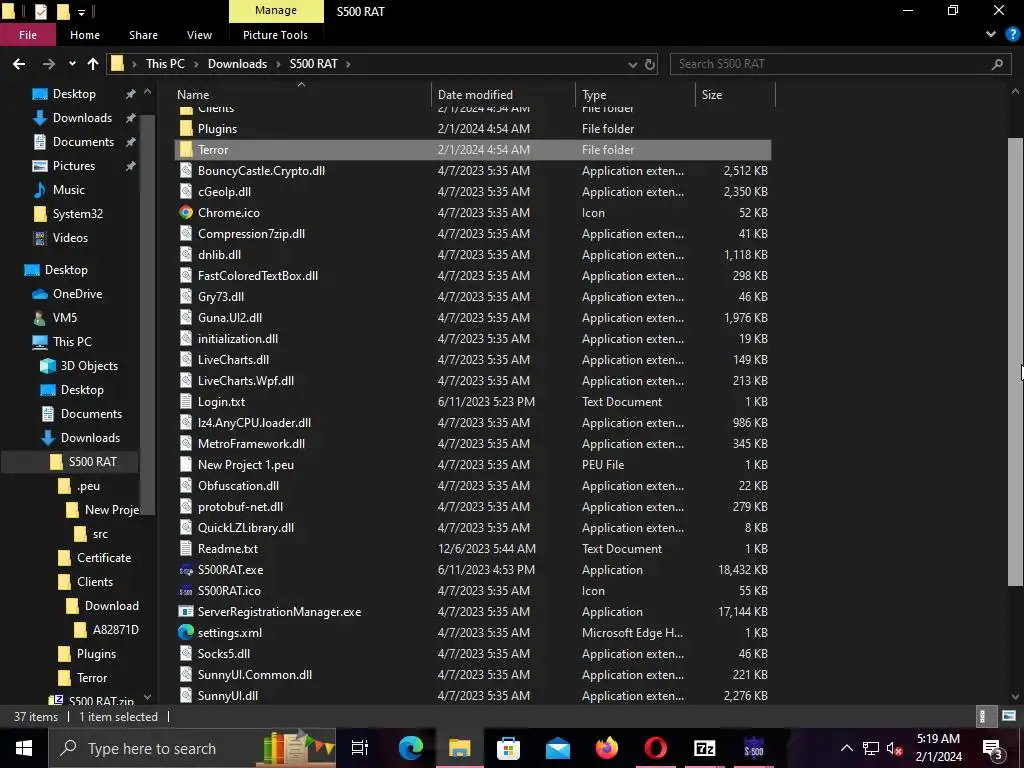Expand Downloads breadcrumb chevron
This screenshot has height=768, width=1024.
[278, 64]
